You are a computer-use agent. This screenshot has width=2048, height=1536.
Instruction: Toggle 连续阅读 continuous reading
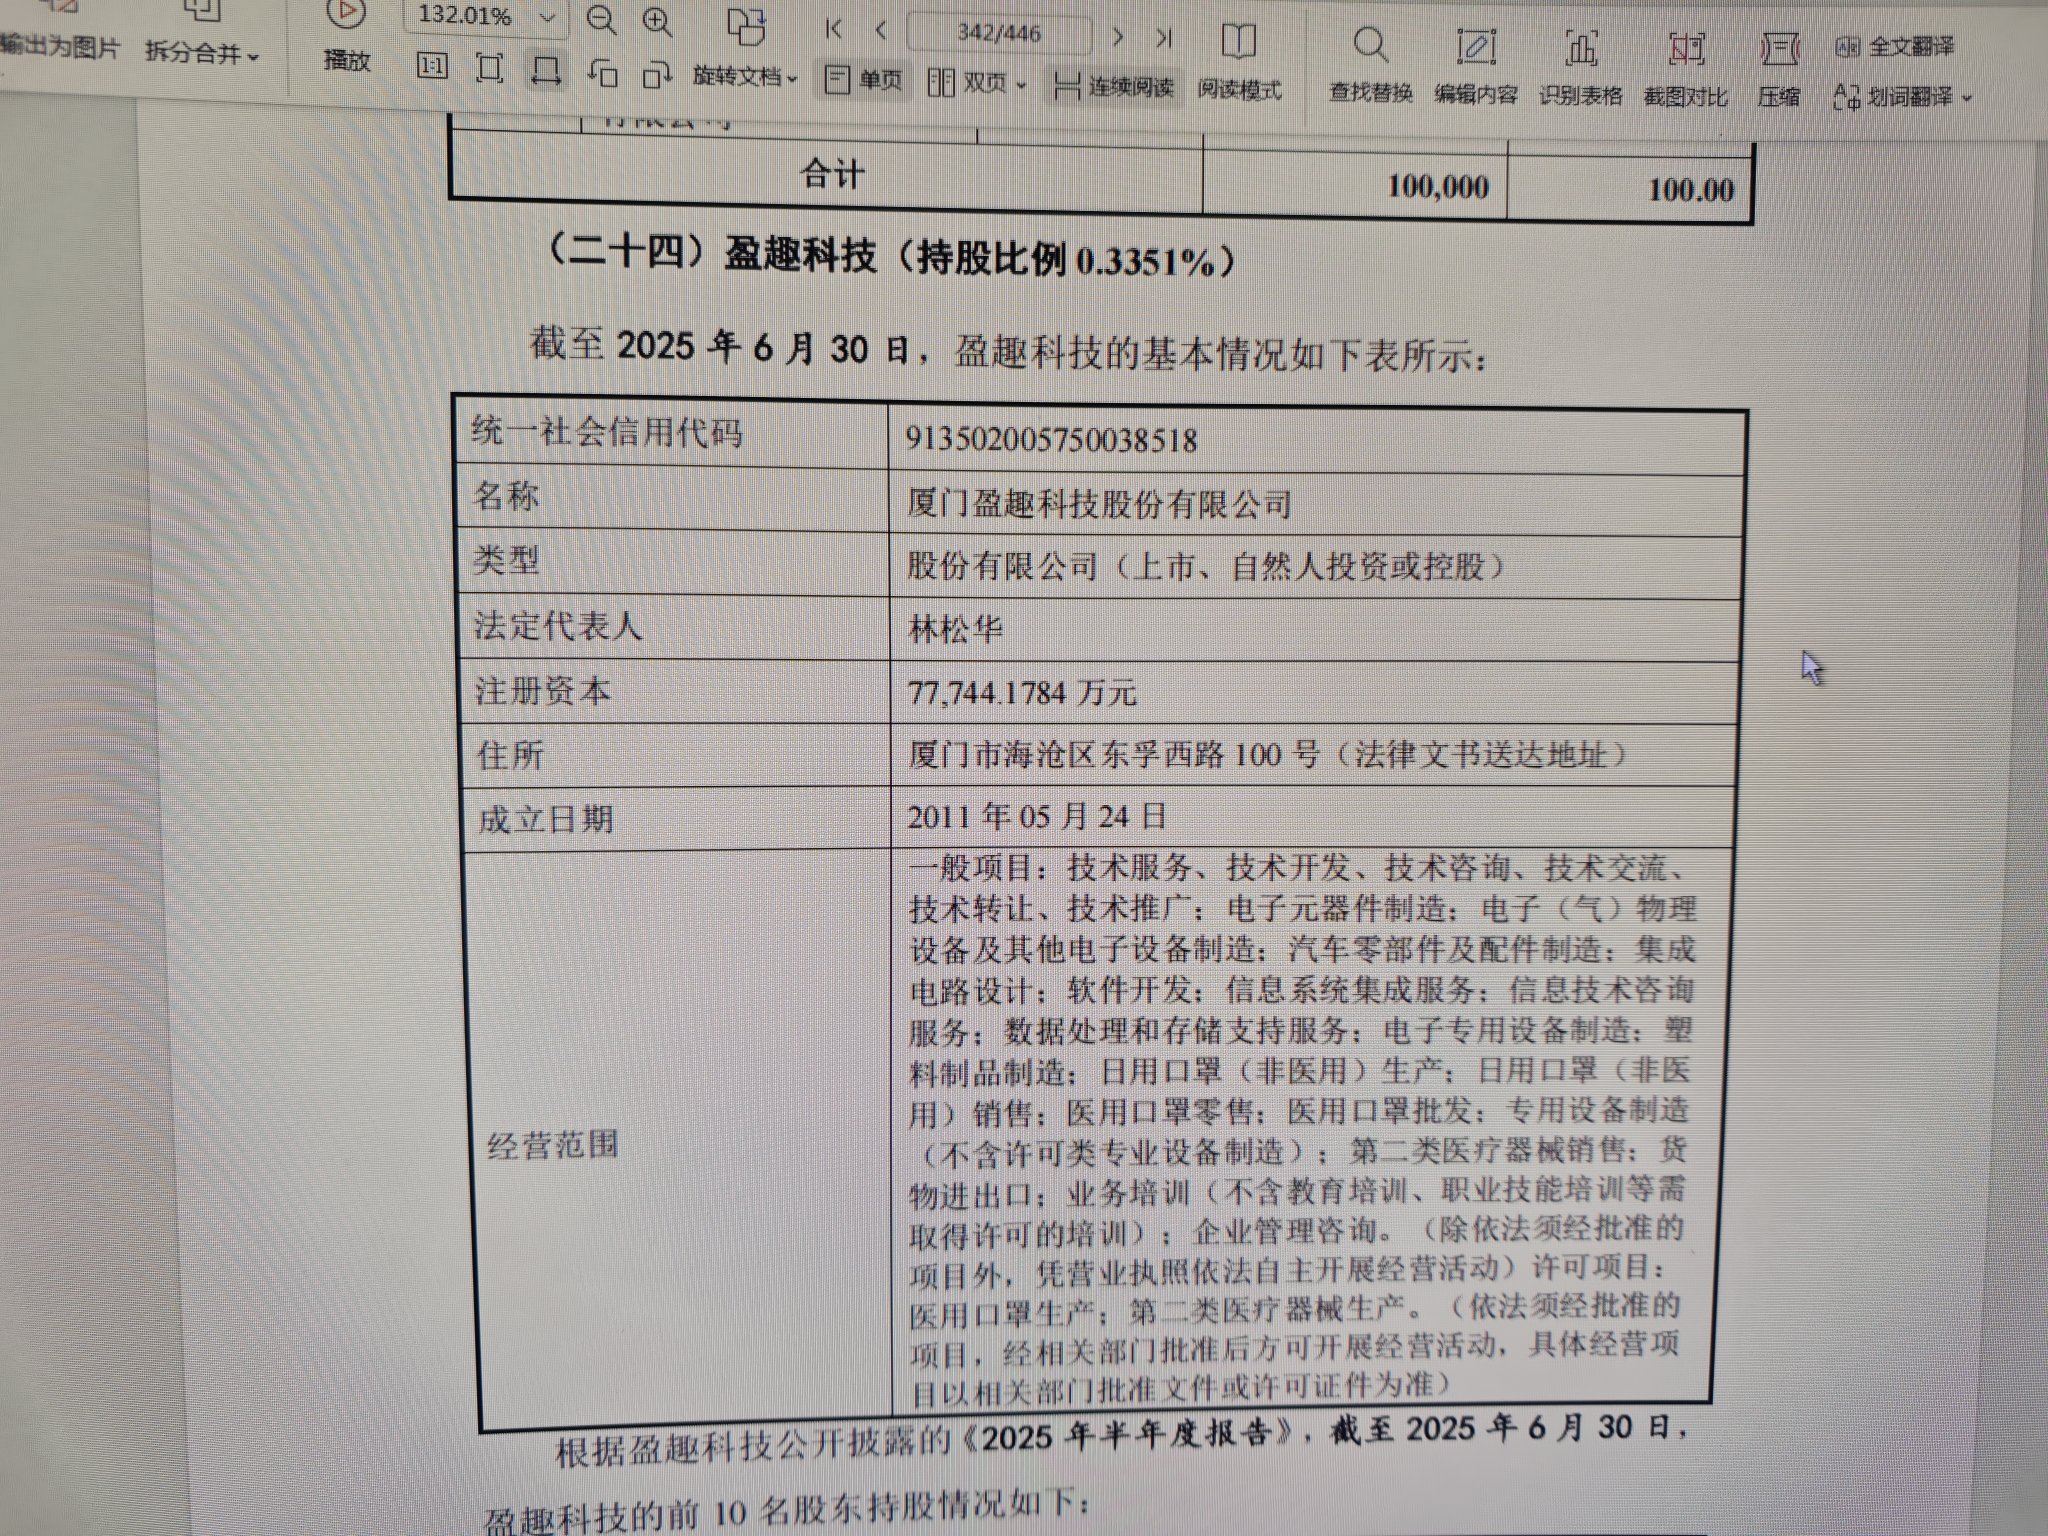tap(1115, 87)
